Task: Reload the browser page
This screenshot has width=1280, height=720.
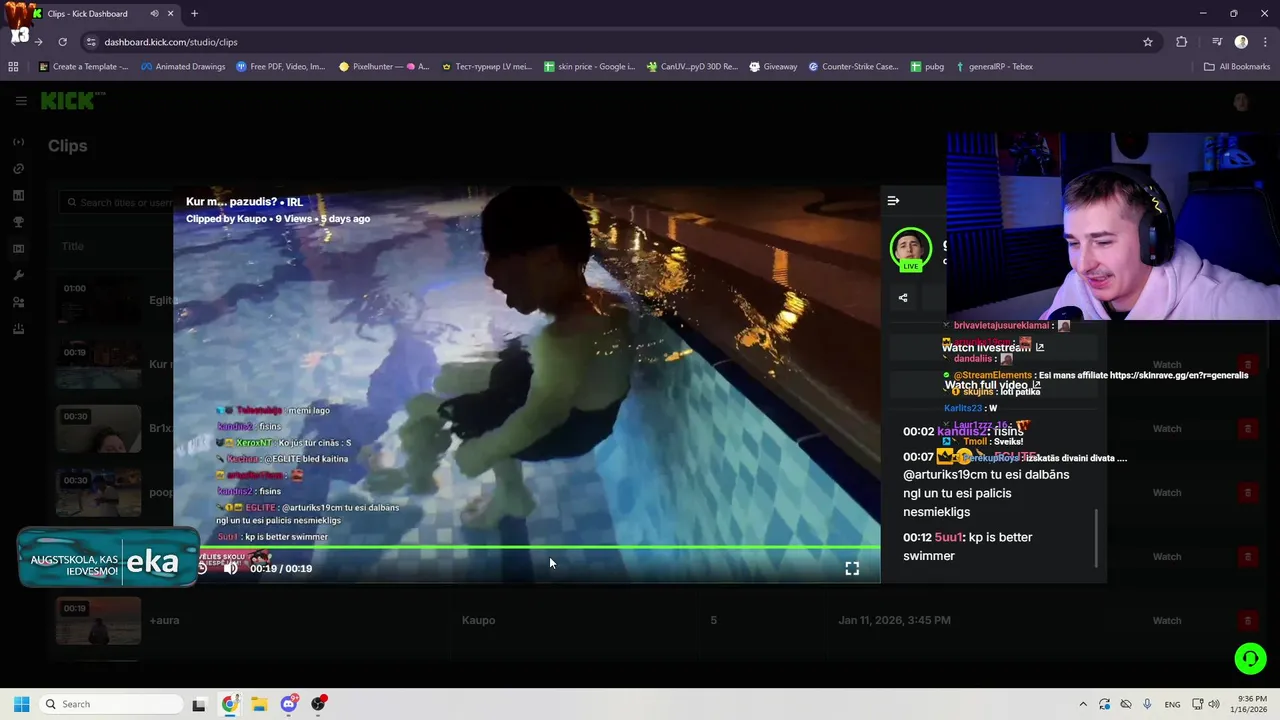Action: pos(62,42)
